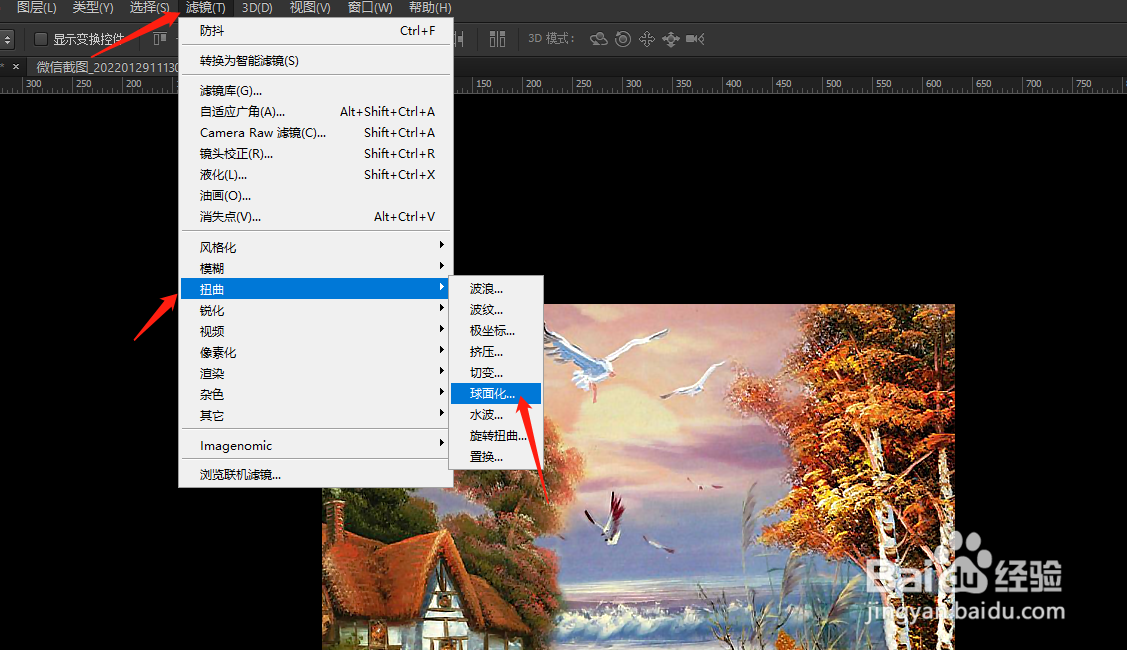Open the 视图(V) menu
Viewport: 1127px width, 650px height.
click(310, 8)
